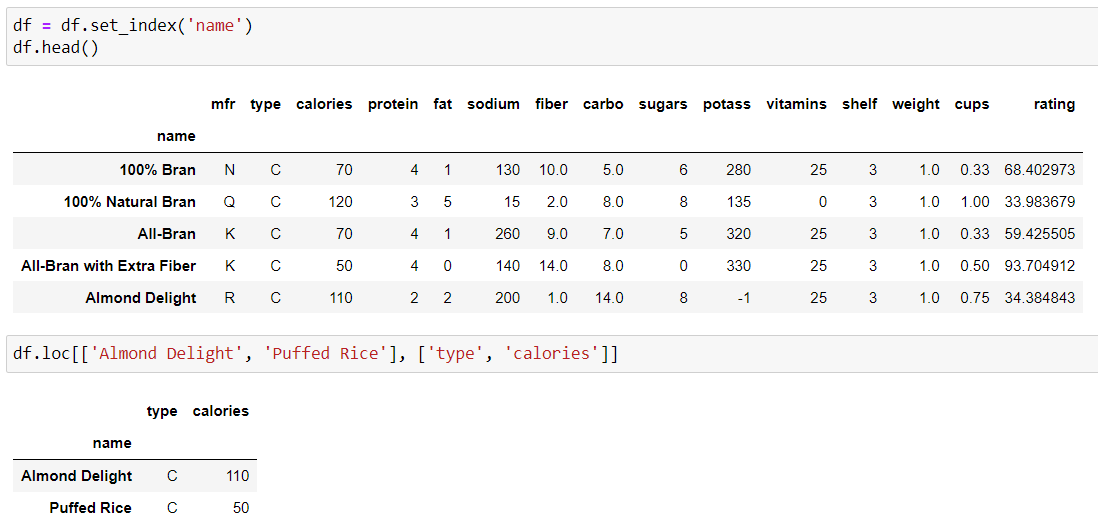Click rating value 34.384843

pos(1038,298)
